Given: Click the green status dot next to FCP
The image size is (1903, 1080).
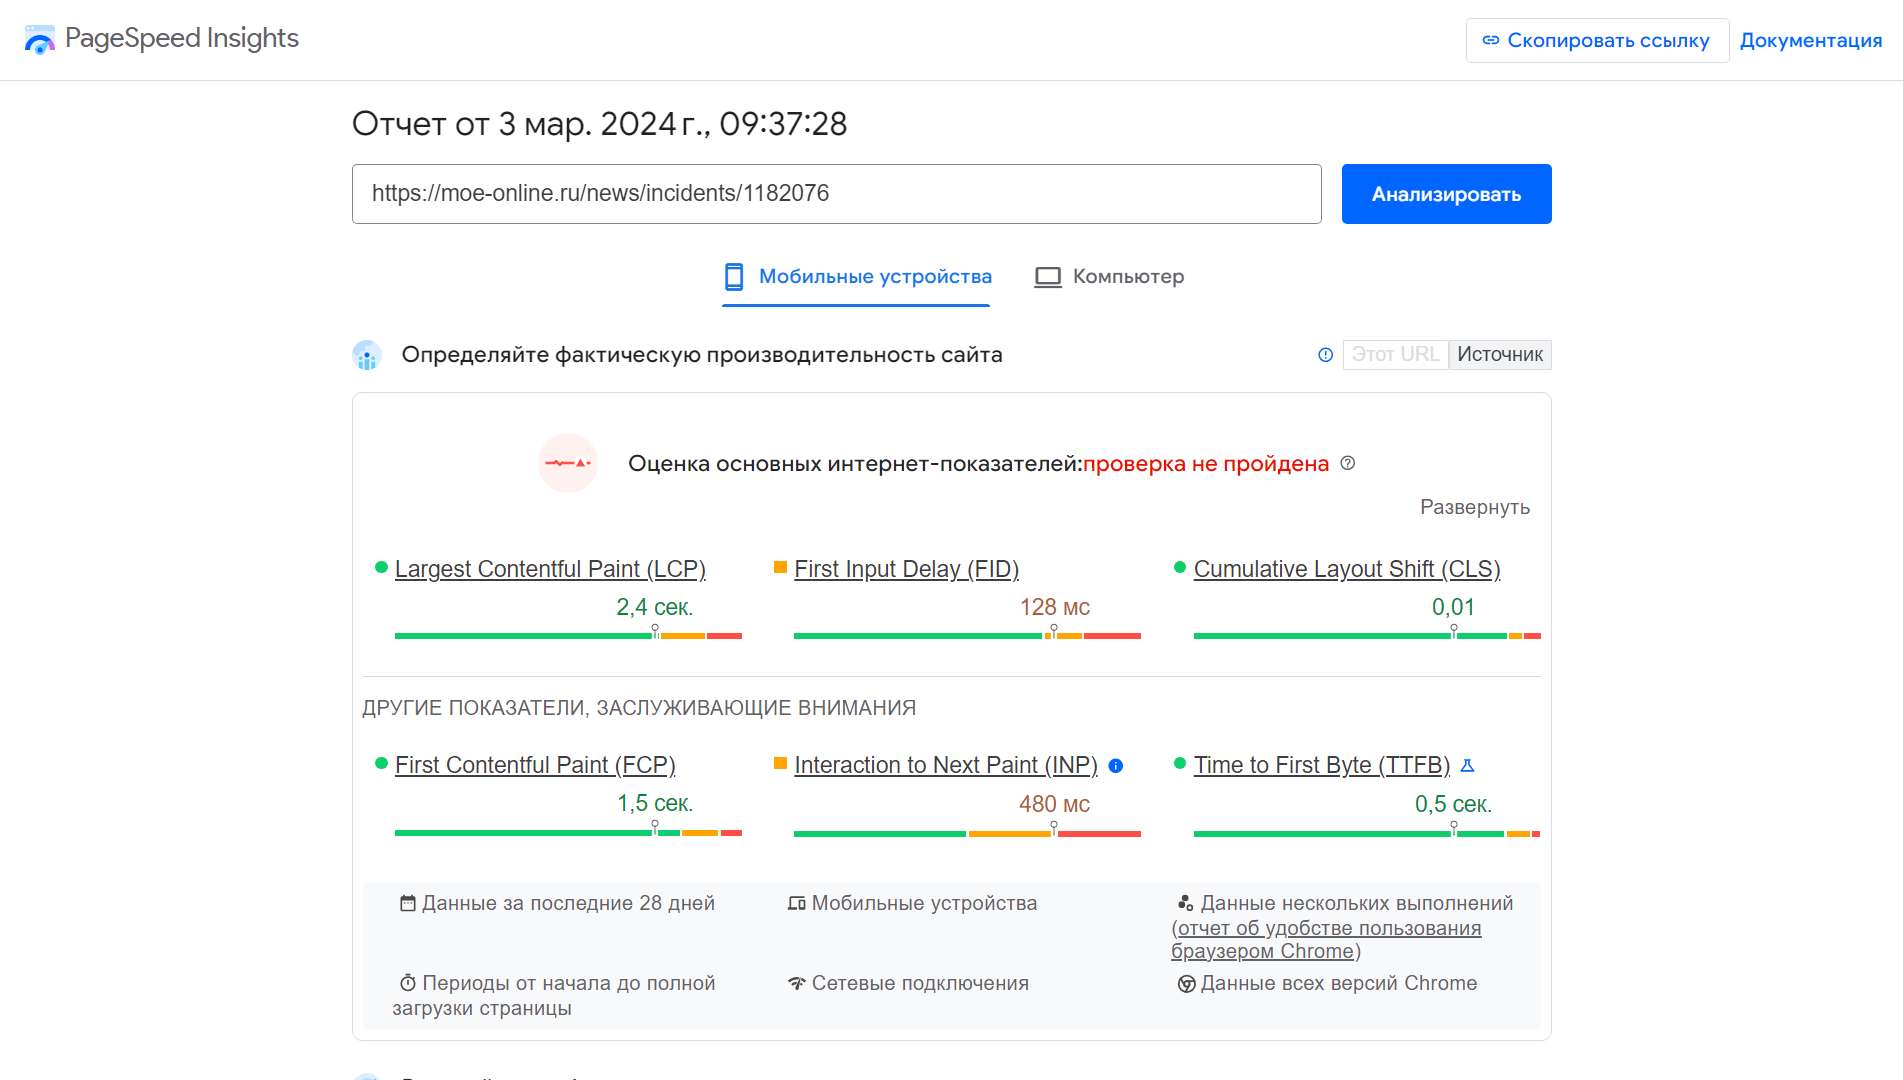Looking at the screenshot, I should tap(381, 763).
